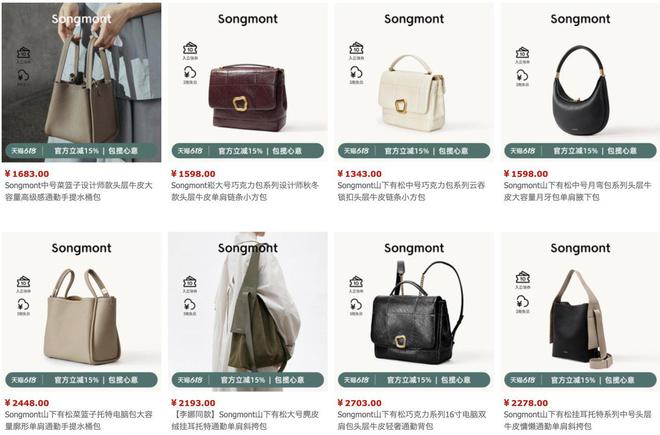The width and height of the screenshot is (660, 435).
Task: Open the burgundy chocolate bag product image
Action: tap(248, 97)
